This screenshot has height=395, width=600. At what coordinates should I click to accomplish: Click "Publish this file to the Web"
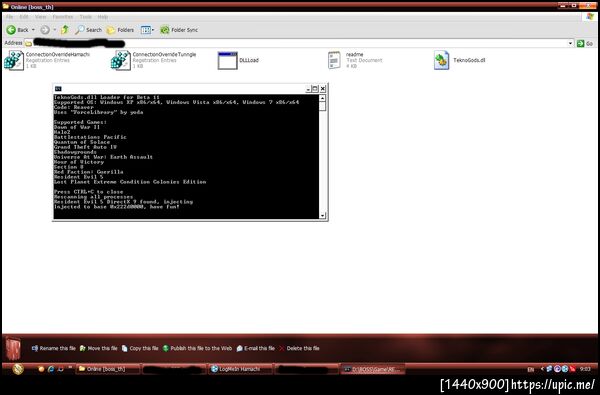tap(197, 348)
